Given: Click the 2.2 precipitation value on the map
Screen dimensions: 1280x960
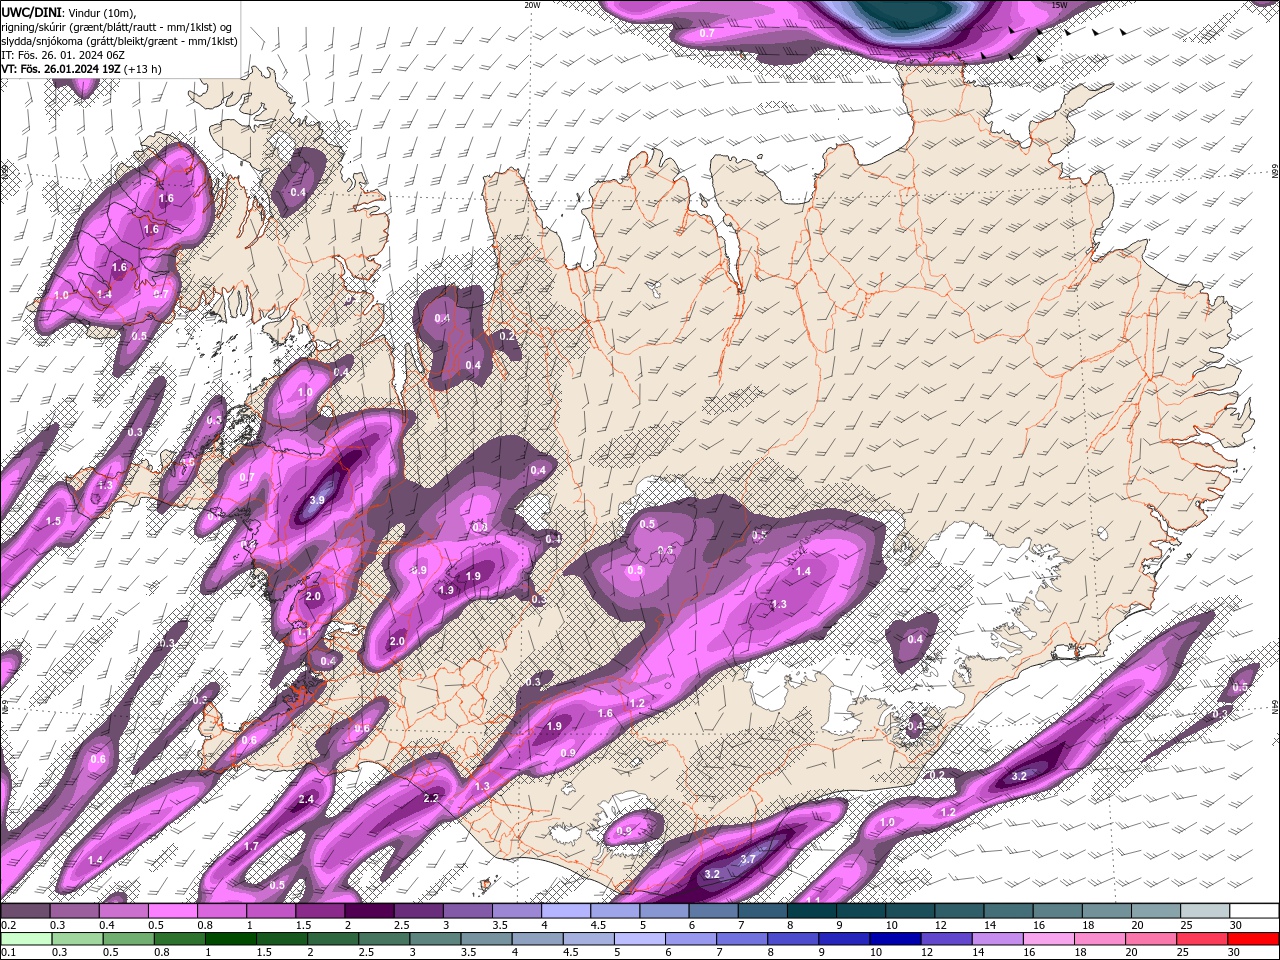Looking at the screenshot, I should click(x=431, y=798).
